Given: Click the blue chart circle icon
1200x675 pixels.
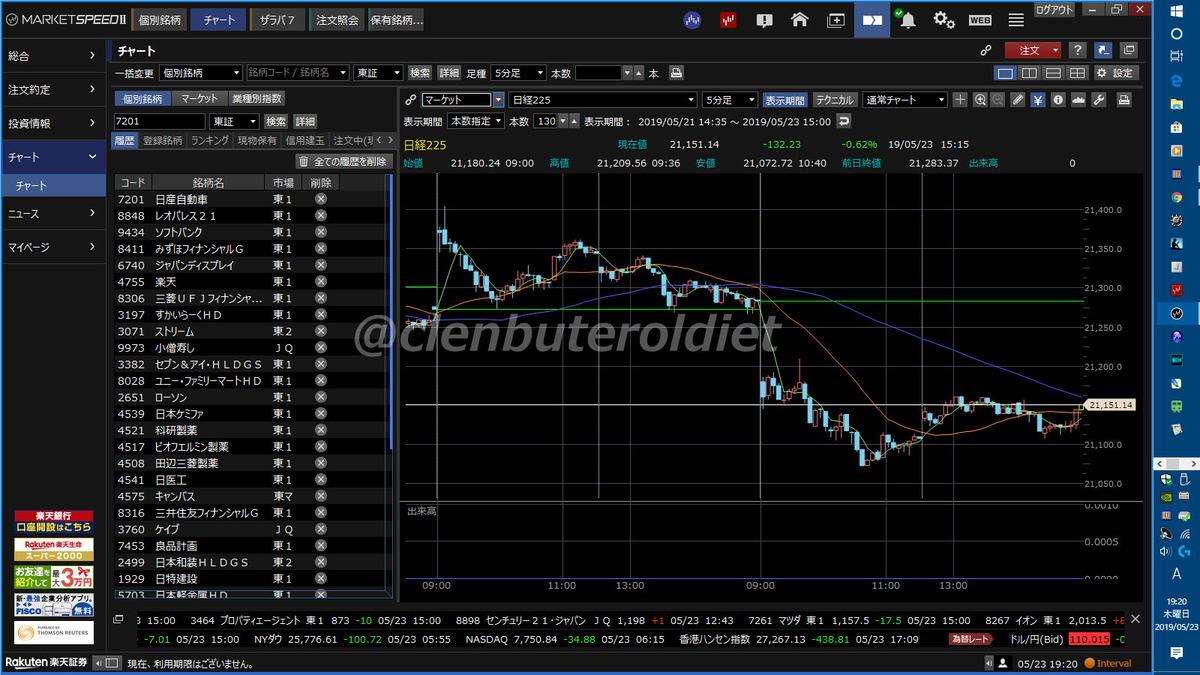Looking at the screenshot, I should point(691,19).
